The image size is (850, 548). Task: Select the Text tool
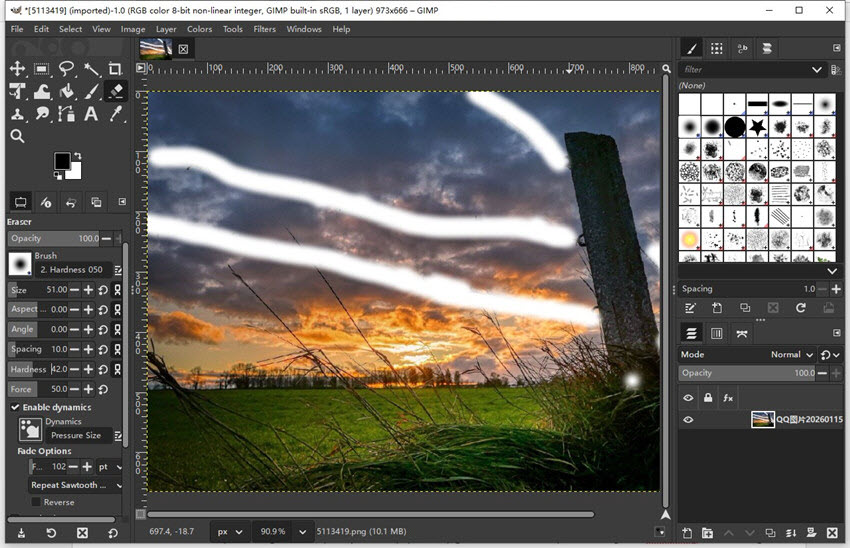[91, 114]
